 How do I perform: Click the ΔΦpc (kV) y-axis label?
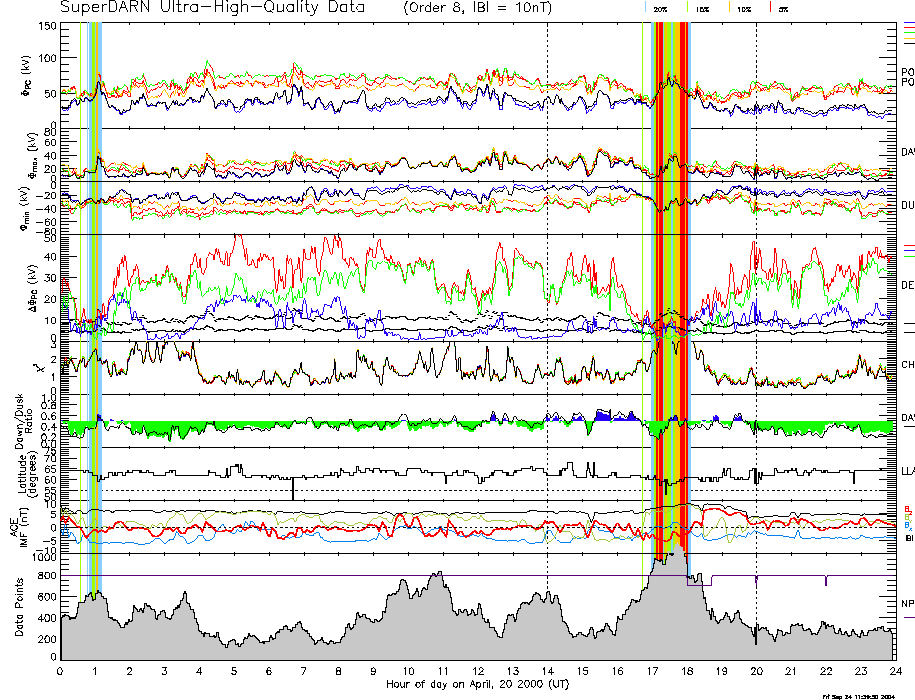point(33,287)
